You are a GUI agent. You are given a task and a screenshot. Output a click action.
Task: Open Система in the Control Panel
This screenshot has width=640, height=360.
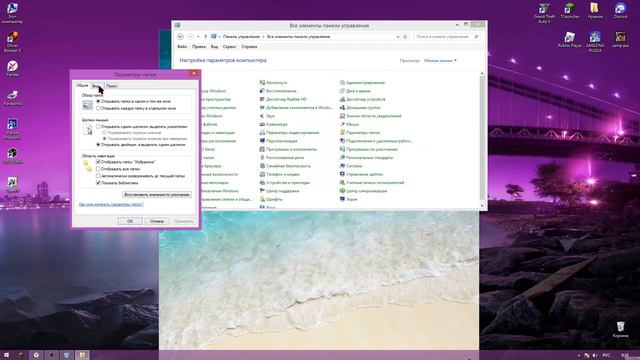pyautogui.click(x=351, y=166)
